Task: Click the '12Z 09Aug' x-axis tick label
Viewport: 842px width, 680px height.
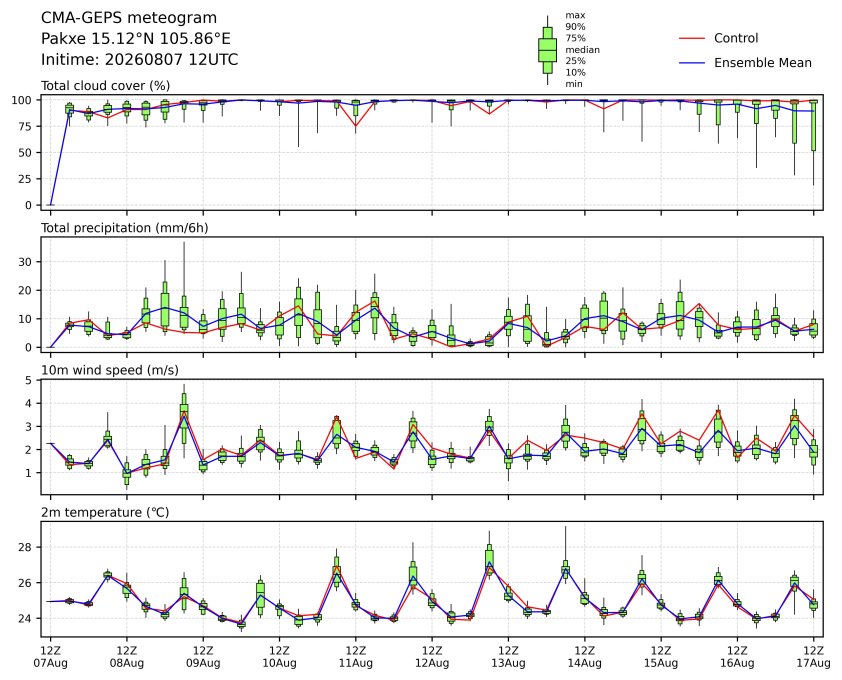Action: (x=203, y=657)
